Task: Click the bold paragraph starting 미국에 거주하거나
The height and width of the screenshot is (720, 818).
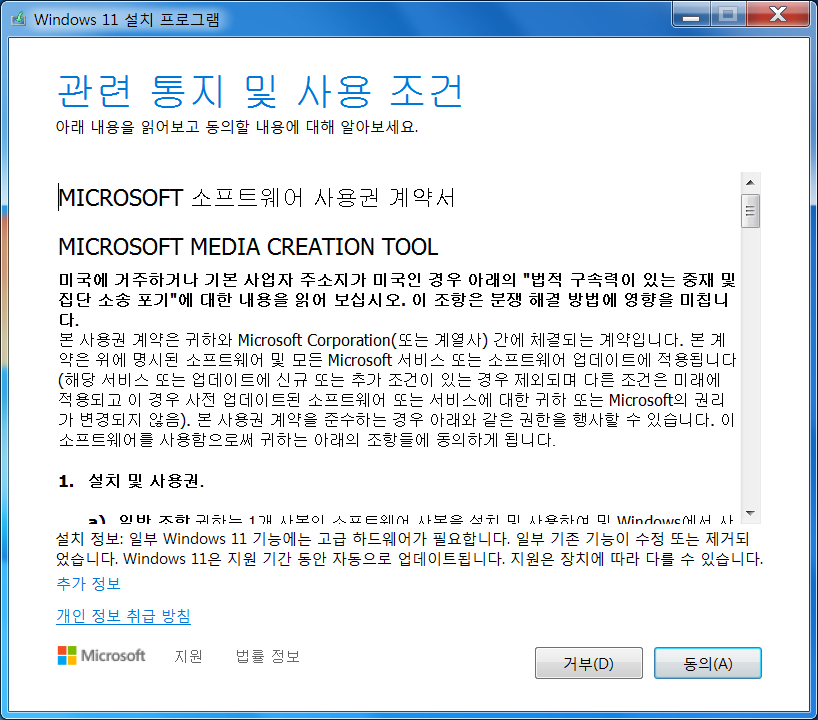Action: [397, 299]
